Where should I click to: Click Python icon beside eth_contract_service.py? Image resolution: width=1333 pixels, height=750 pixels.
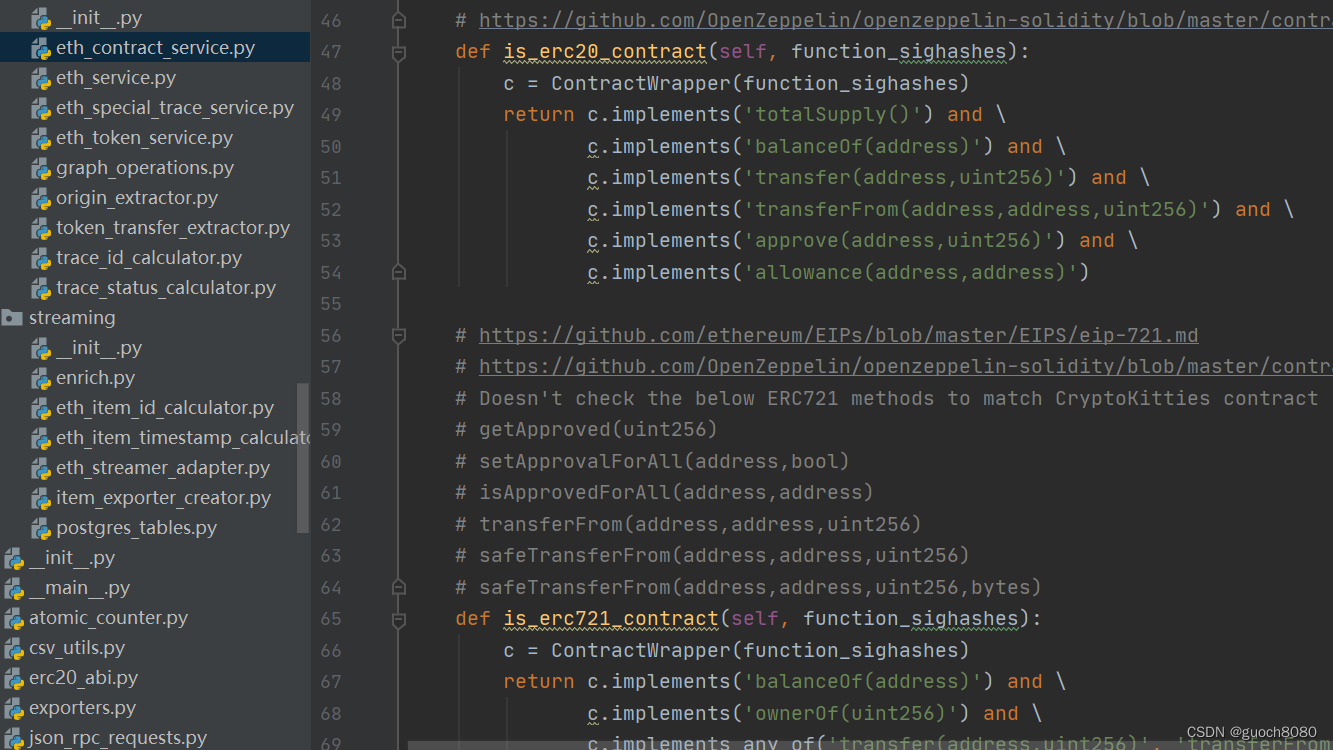point(41,48)
